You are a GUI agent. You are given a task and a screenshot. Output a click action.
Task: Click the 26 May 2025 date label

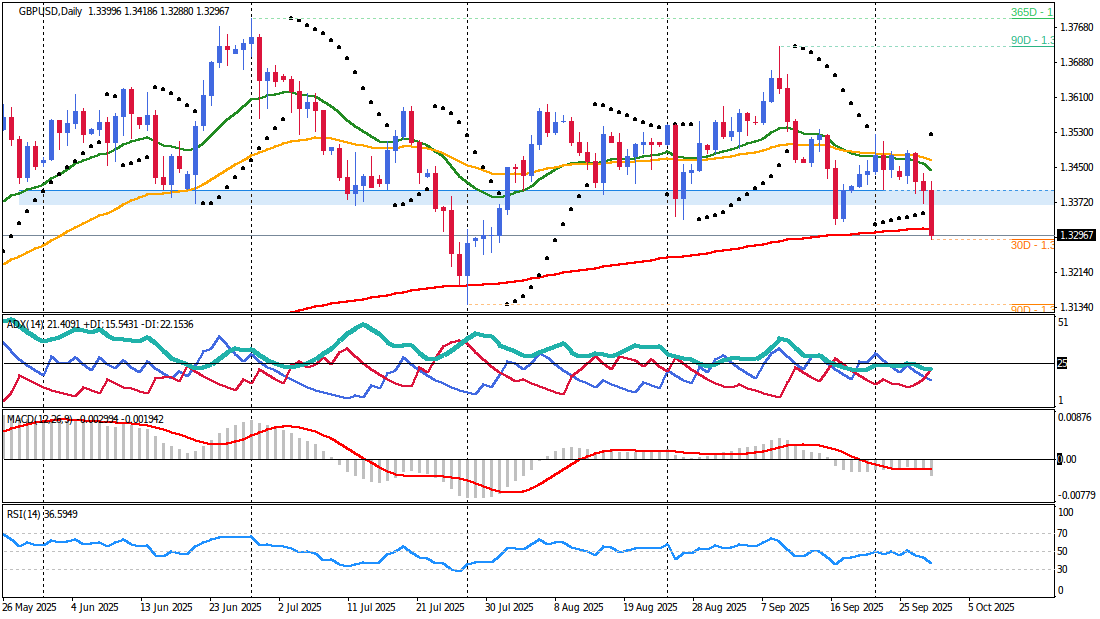click(29, 607)
